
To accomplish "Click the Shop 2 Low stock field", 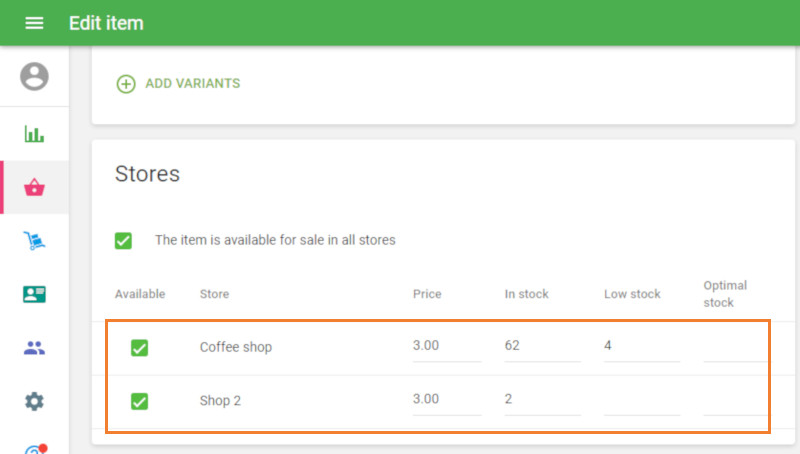I will (641, 400).
